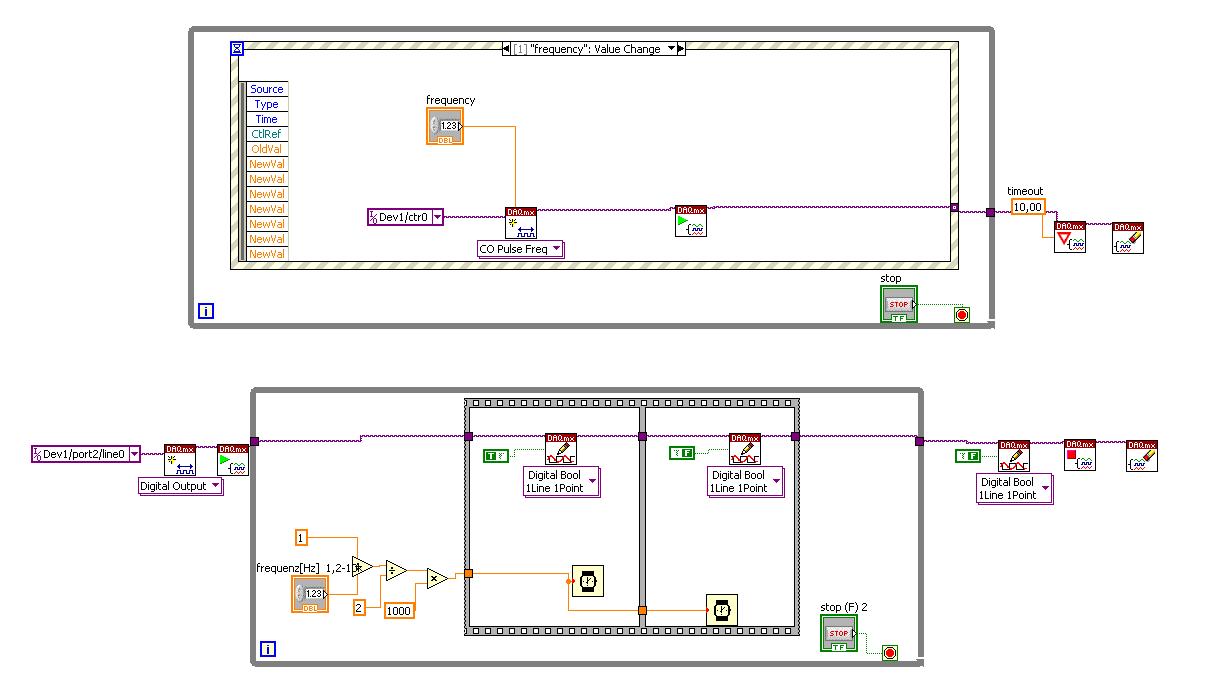The image size is (1220, 678).
Task: Go to next event case with right arrow
Action: (681, 48)
